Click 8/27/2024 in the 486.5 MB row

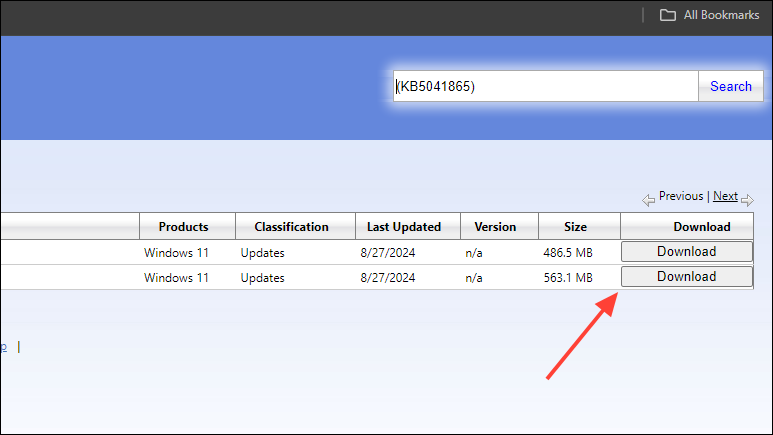tap(387, 253)
